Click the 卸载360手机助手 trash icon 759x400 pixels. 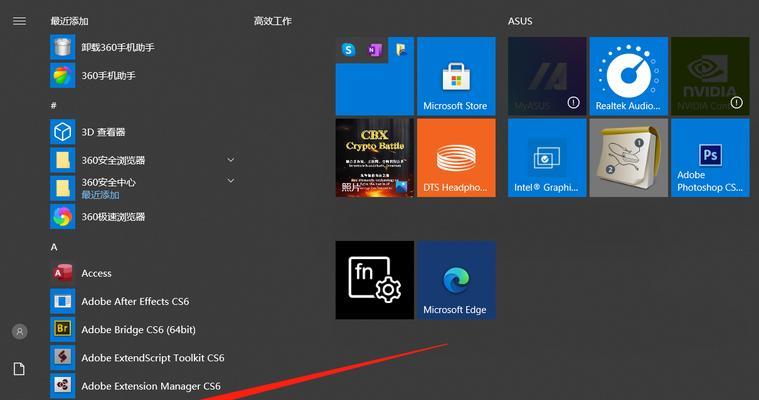pyautogui.click(x=62, y=47)
